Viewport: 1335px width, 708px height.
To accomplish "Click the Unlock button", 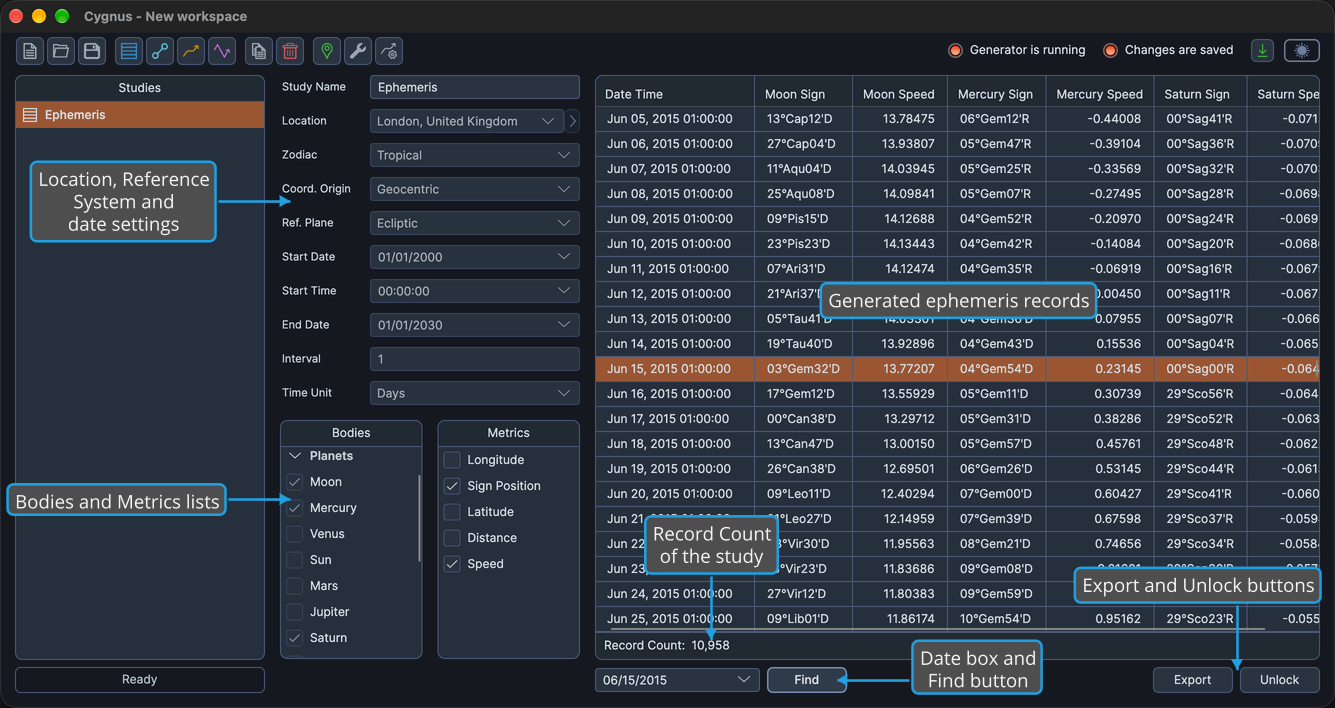I will (1280, 680).
